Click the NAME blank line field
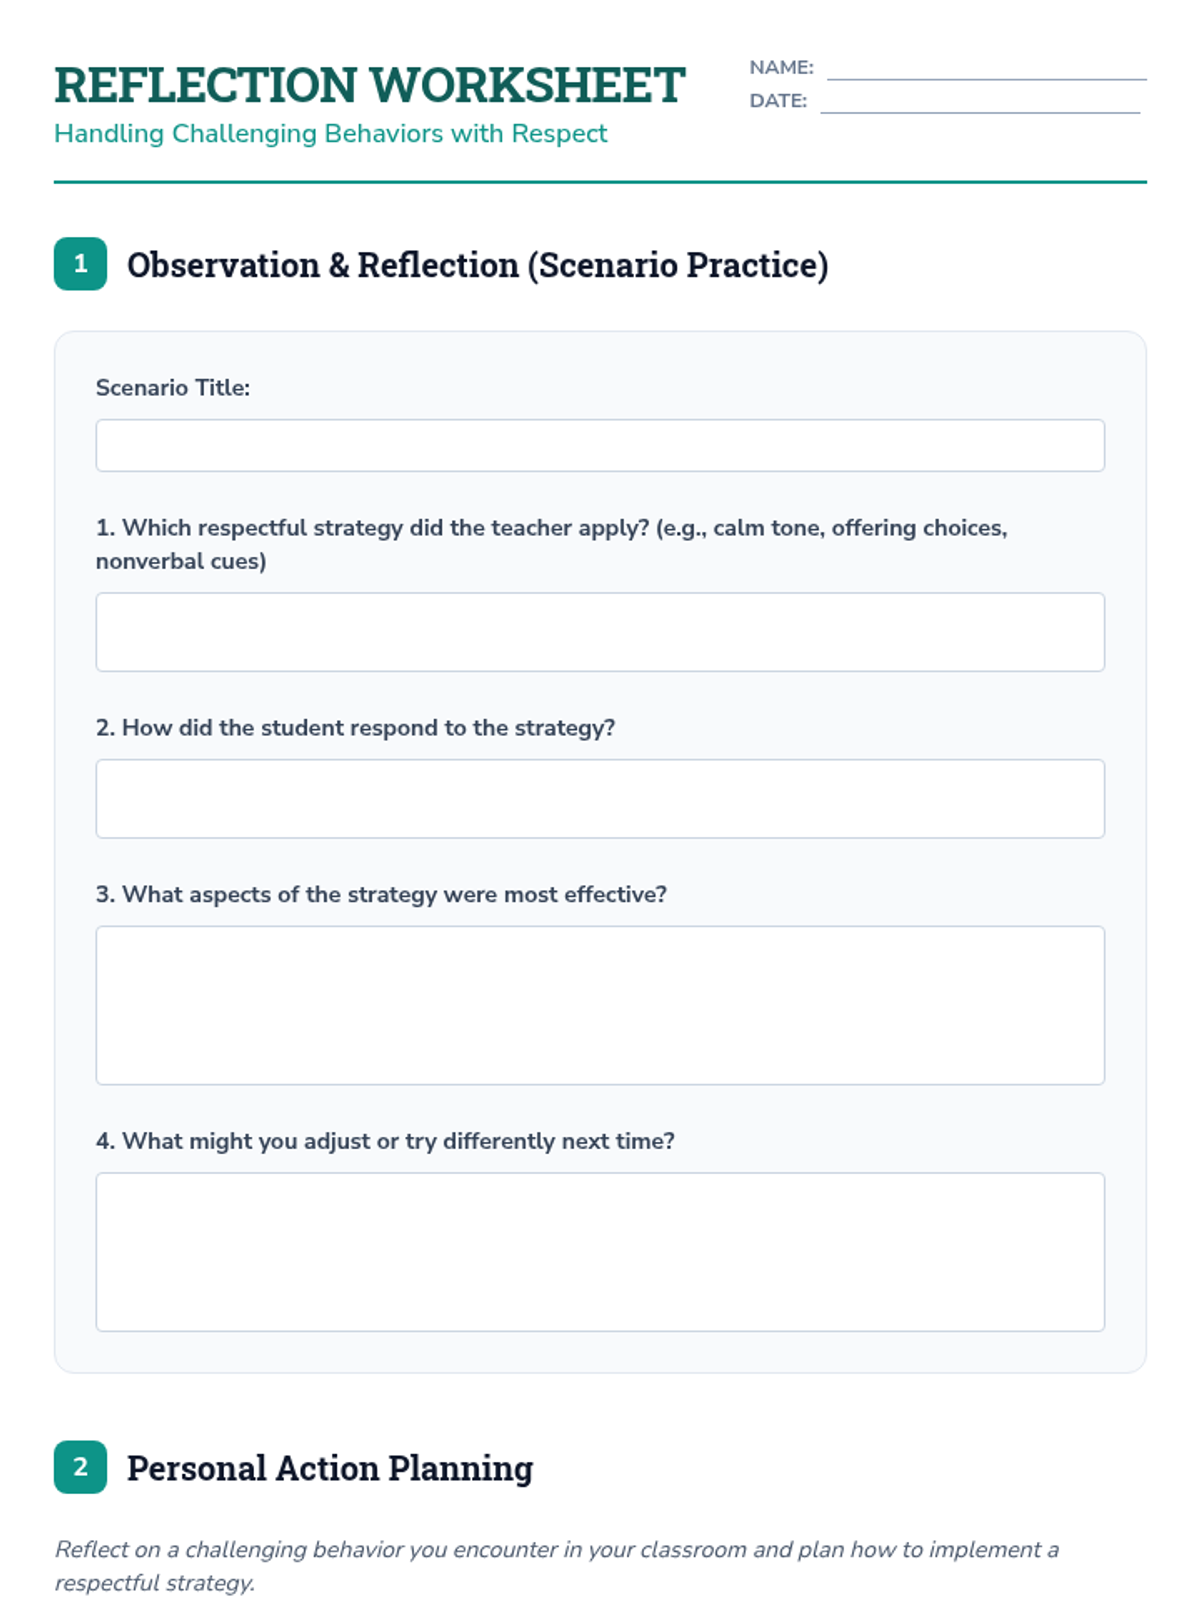The image size is (1200, 1600). pos(986,70)
